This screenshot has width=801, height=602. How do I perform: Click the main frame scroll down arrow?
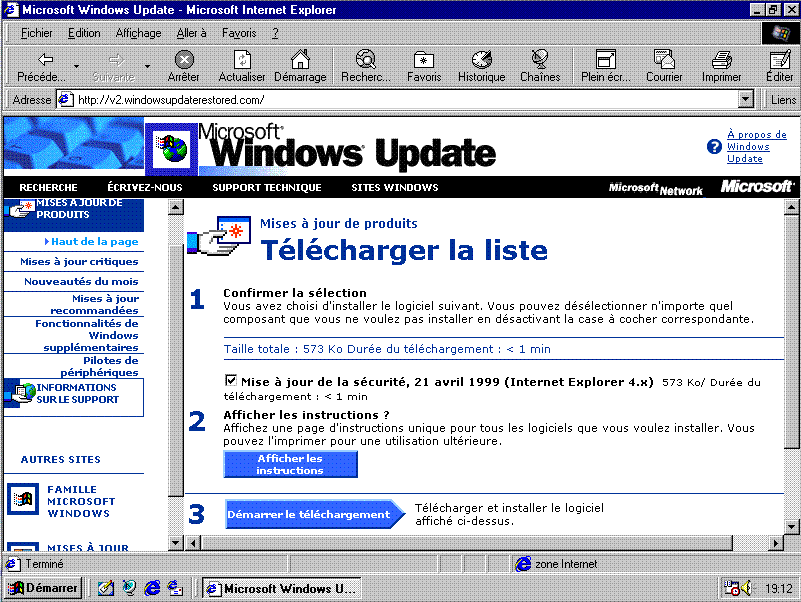coord(791,526)
